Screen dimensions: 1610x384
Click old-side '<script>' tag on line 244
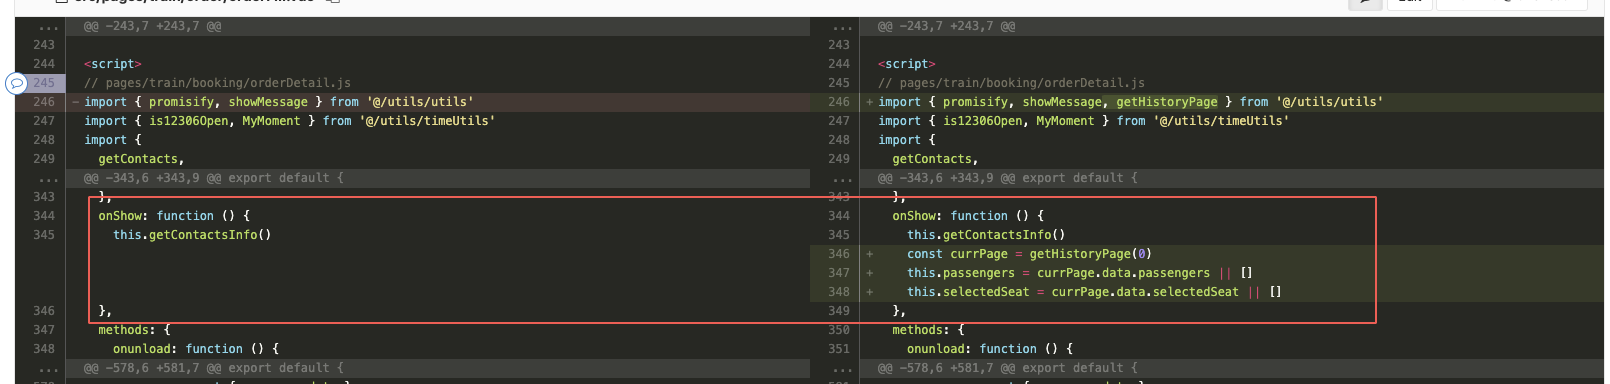tap(113, 64)
